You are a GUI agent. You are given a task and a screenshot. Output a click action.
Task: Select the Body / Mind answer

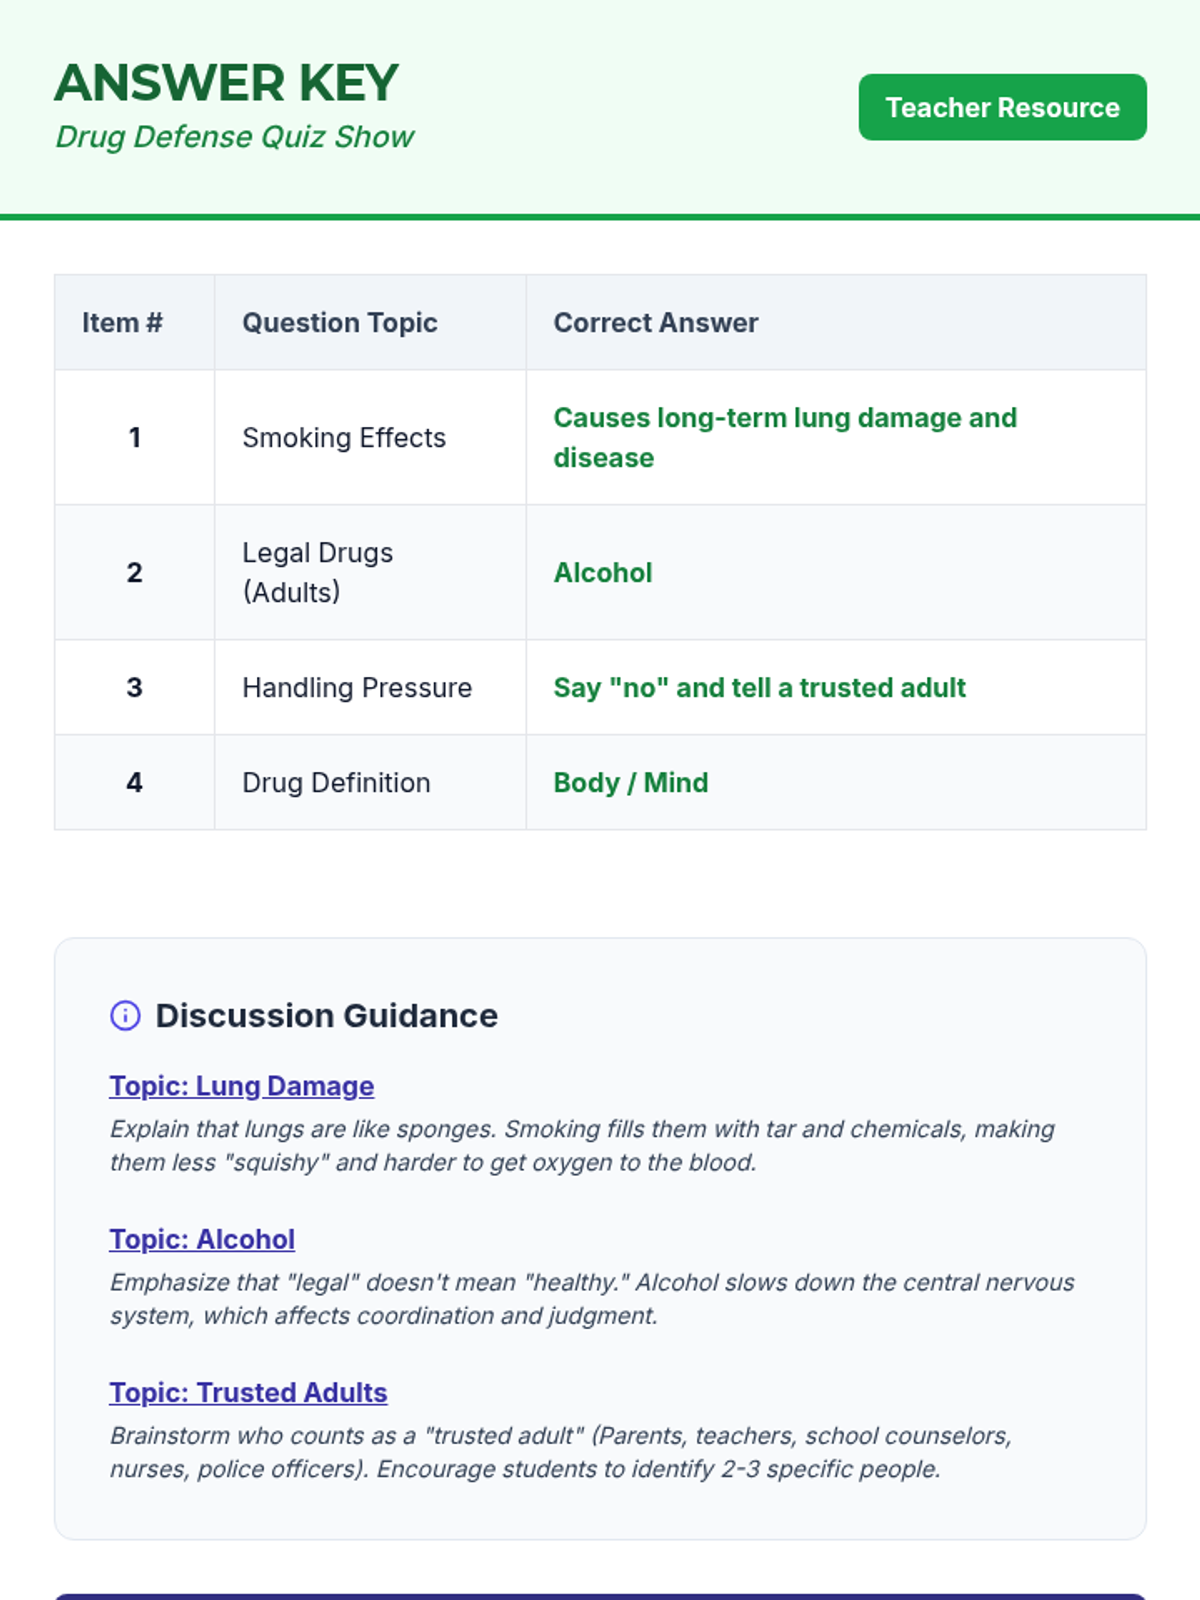631,783
